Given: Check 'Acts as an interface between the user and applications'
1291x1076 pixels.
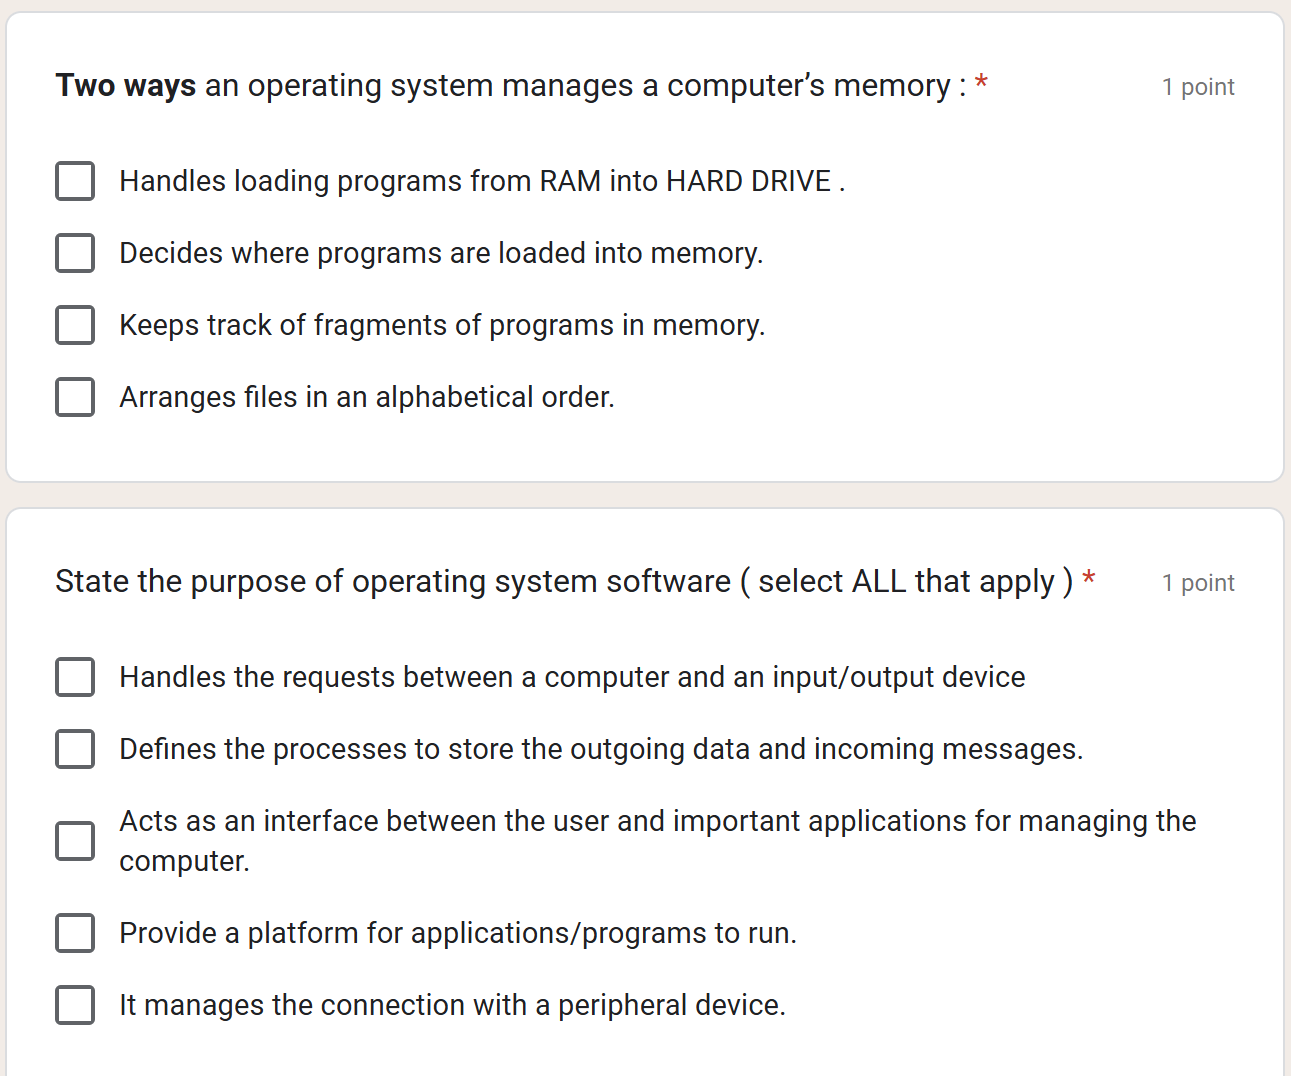Looking at the screenshot, I should coord(75,841).
